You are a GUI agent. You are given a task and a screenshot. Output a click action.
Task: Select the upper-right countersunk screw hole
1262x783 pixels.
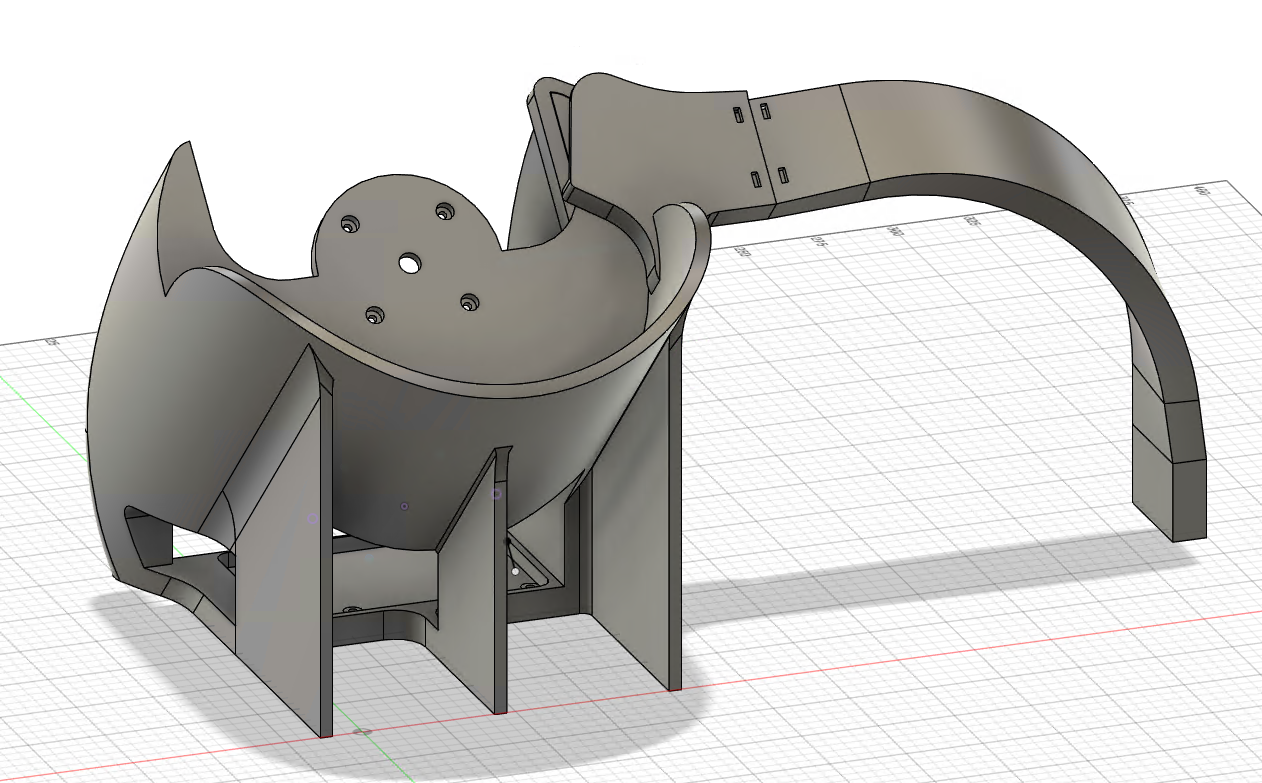[x=442, y=211]
